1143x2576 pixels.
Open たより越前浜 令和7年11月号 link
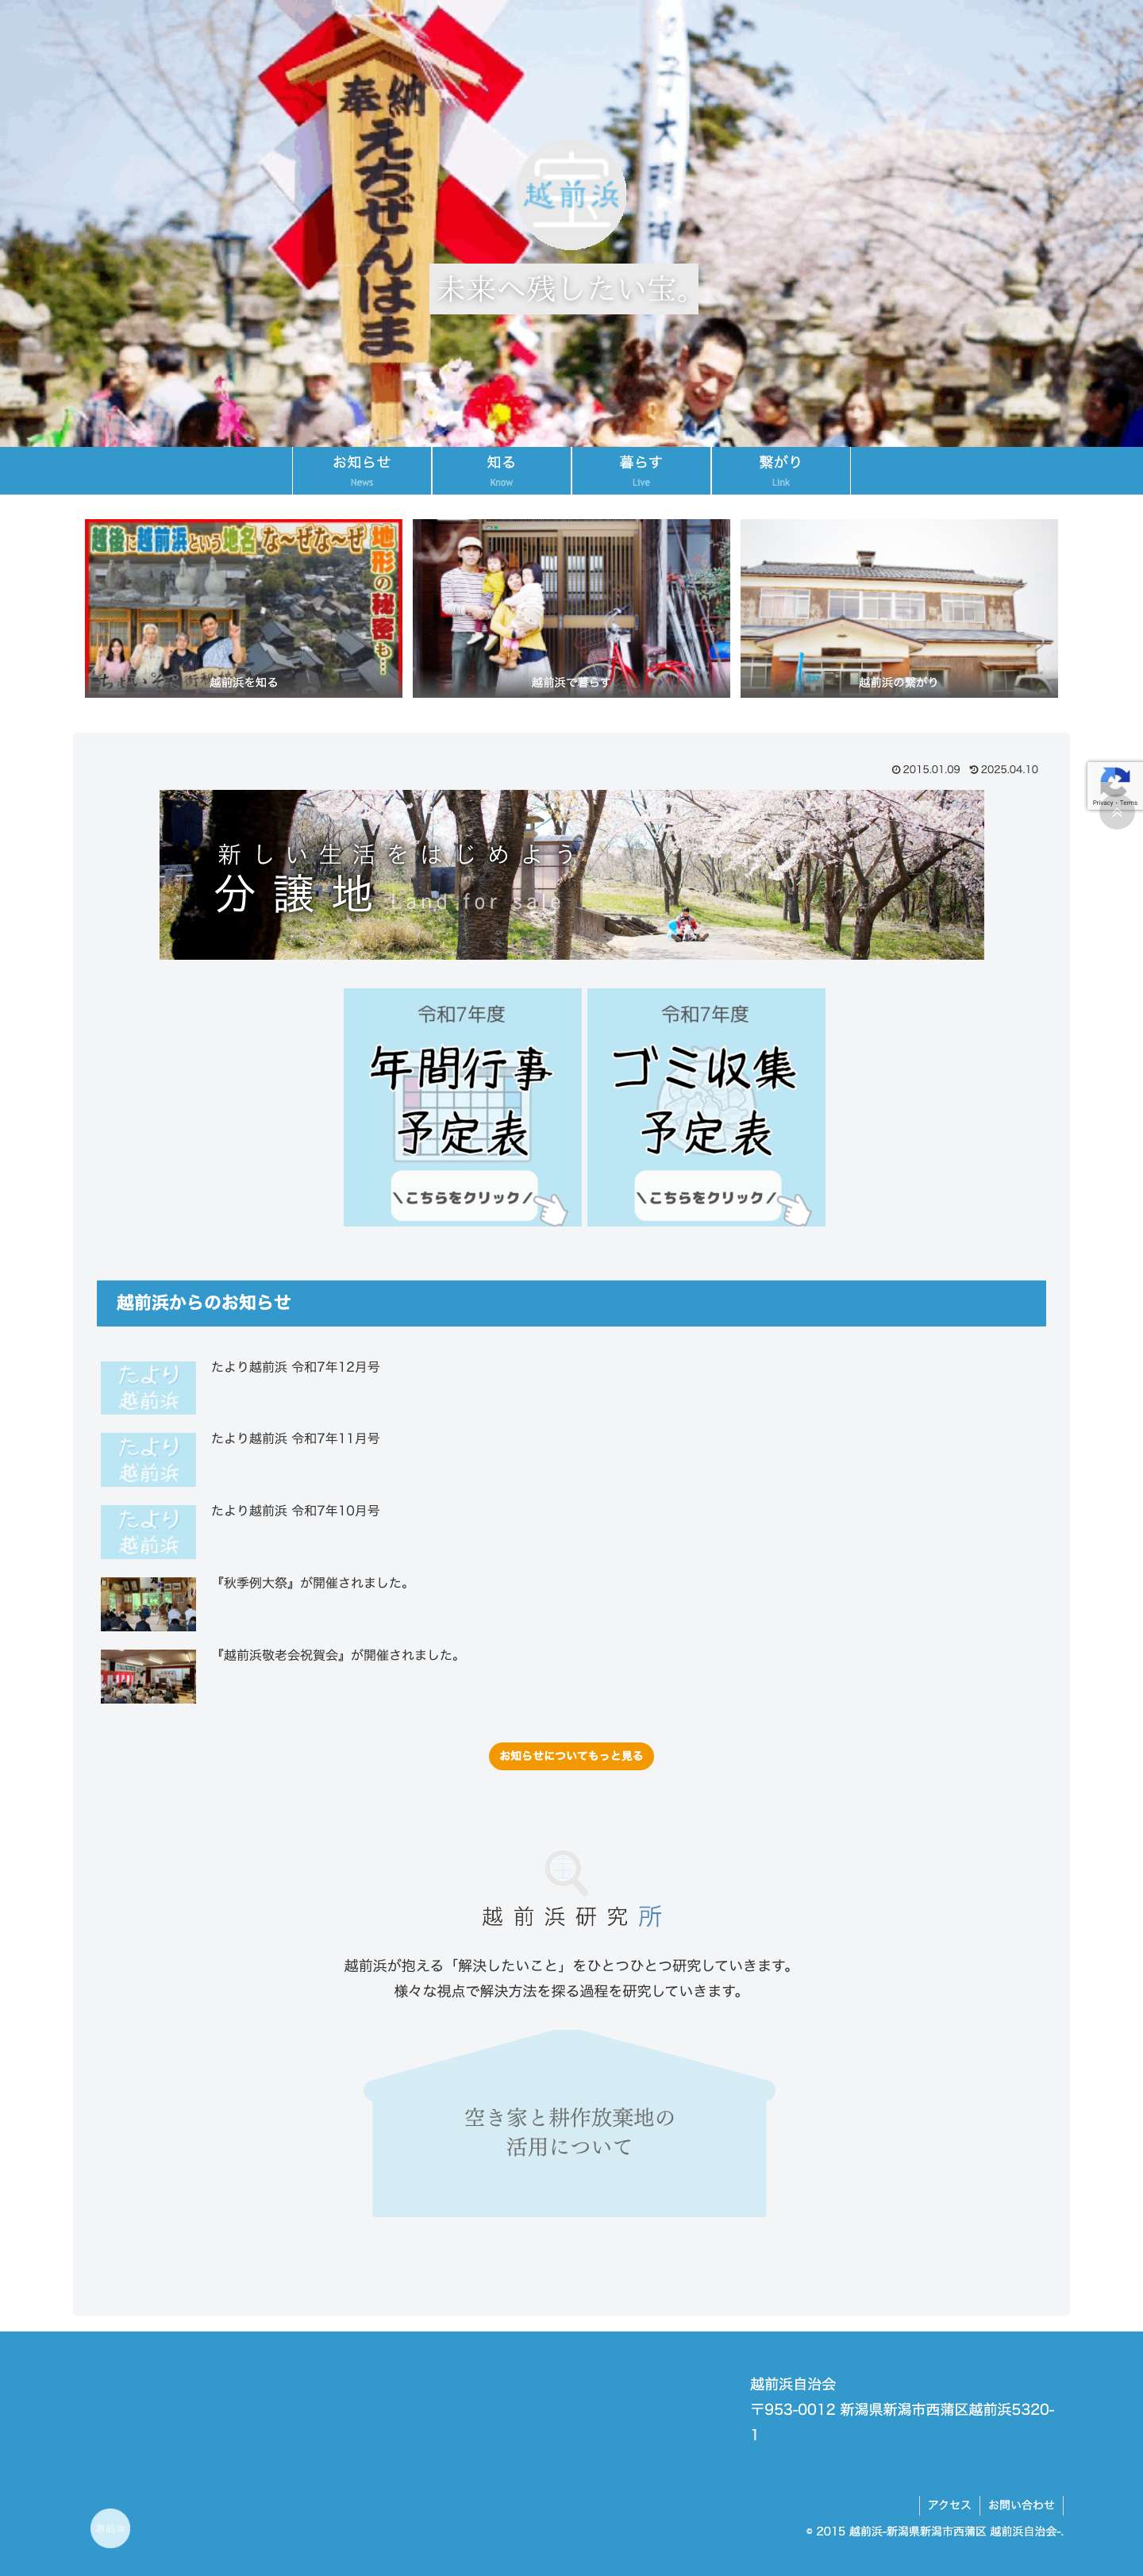pyautogui.click(x=295, y=1438)
